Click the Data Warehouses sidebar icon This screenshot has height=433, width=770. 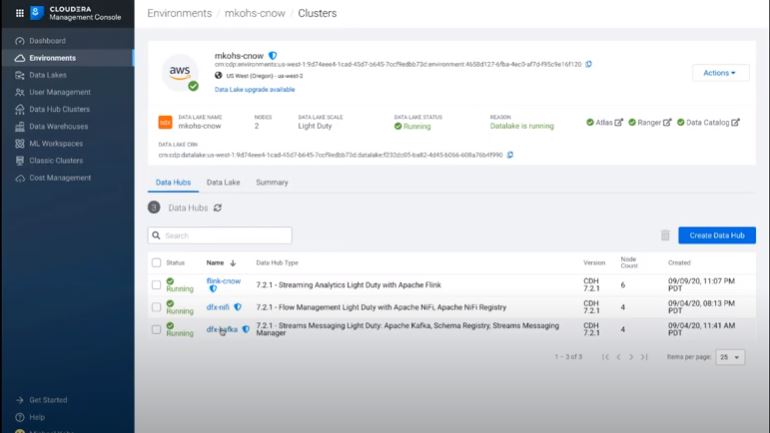point(20,127)
